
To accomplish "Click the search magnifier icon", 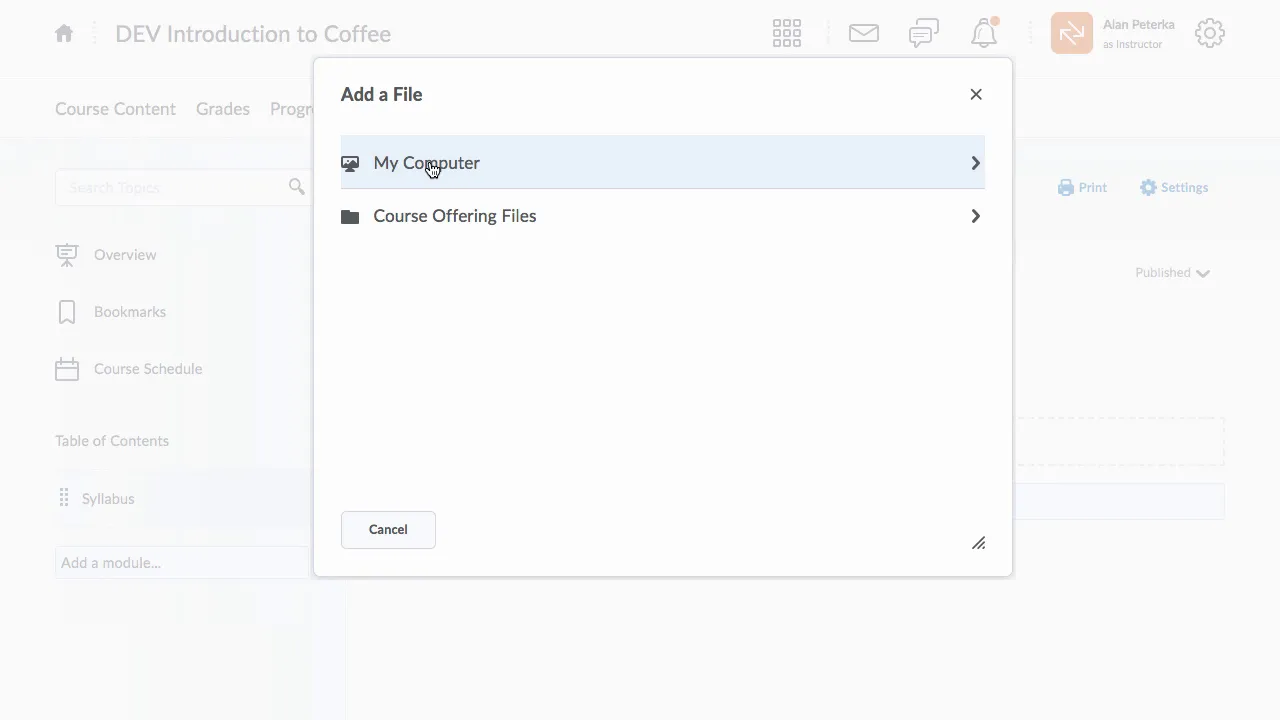I will click(x=297, y=187).
